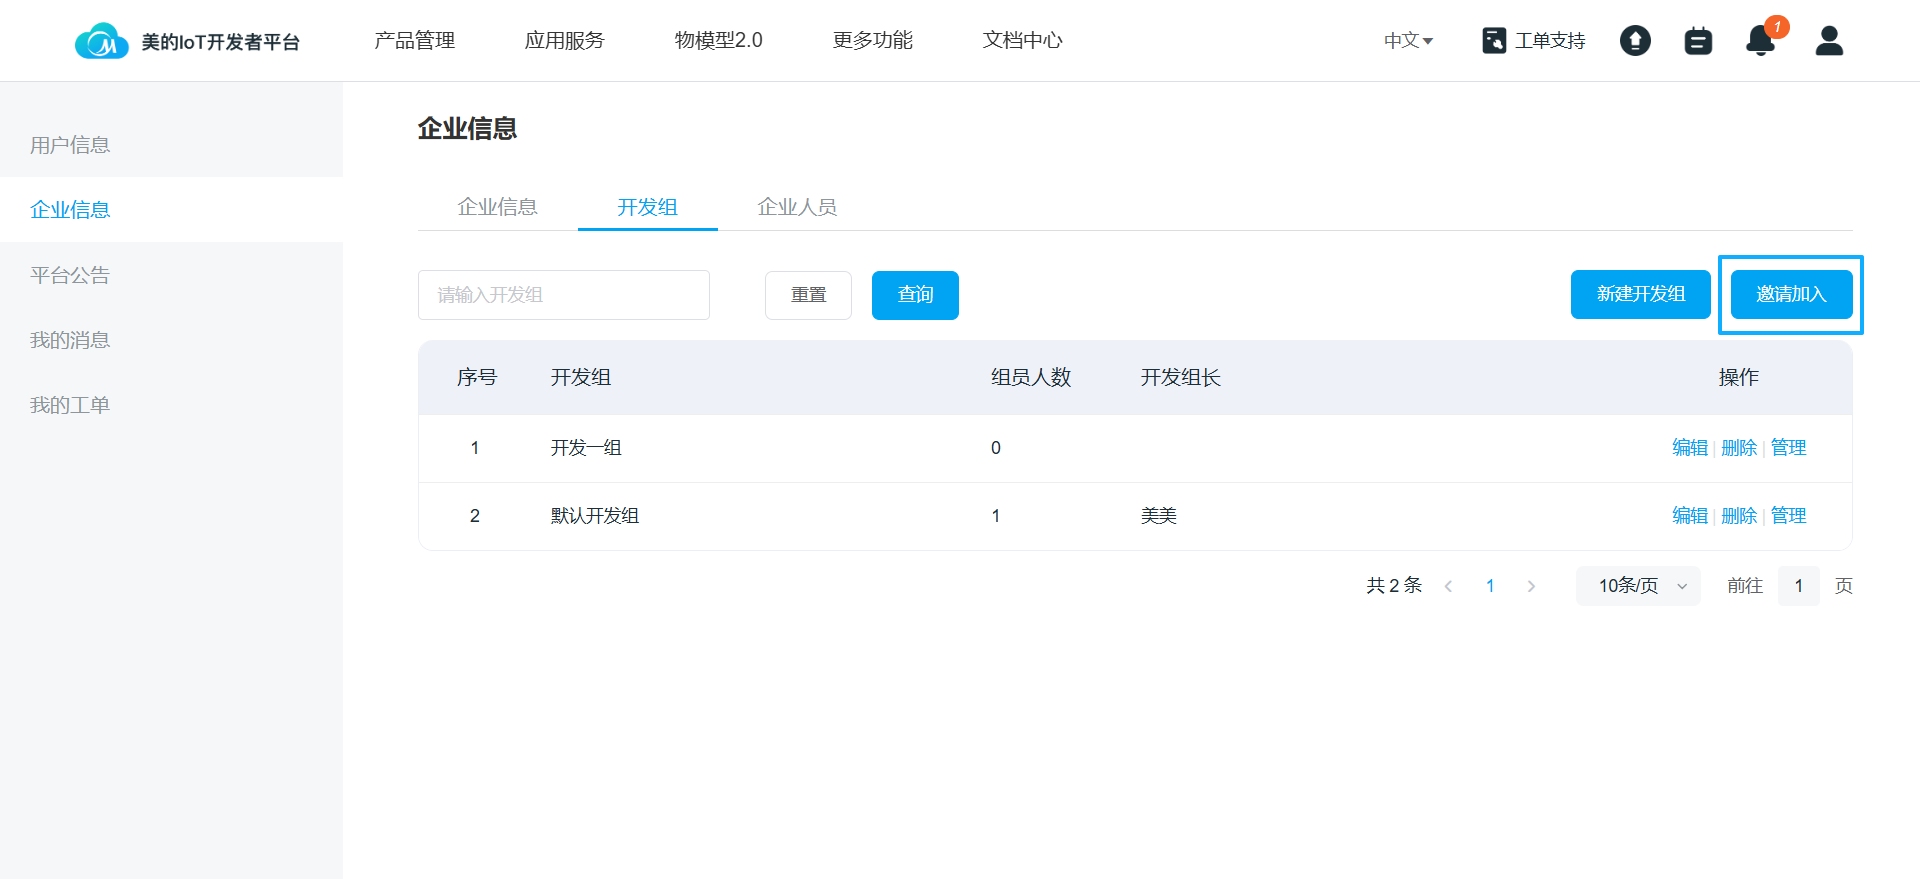This screenshot has height=879, width=1920.
Task: Click 删除 link for 默认开发组
Action: click(x=1739, y=516)
